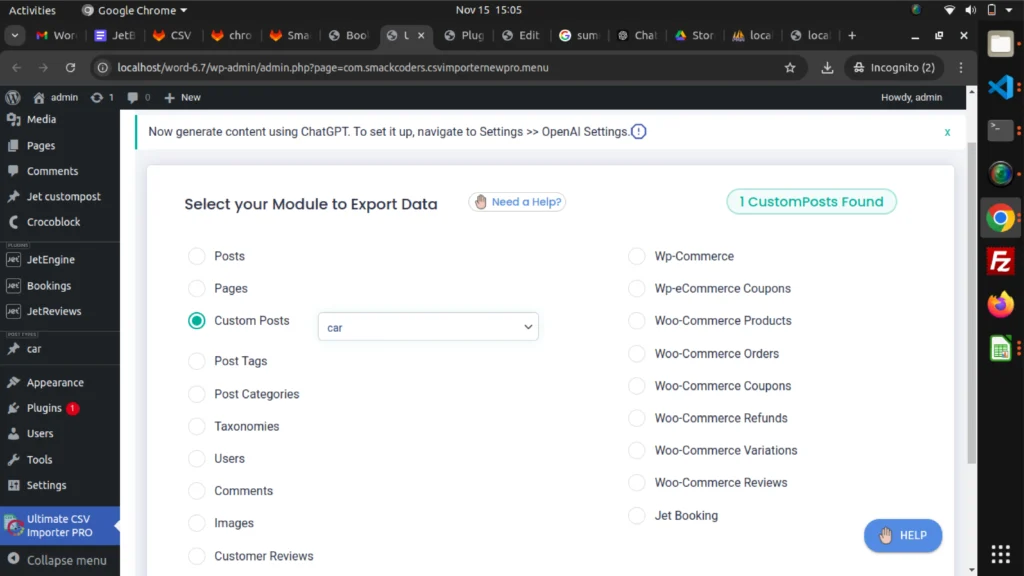Select the Posts radio button
Screen dimensions: 1024x576
pyautogui.click(x=197, y=257)
